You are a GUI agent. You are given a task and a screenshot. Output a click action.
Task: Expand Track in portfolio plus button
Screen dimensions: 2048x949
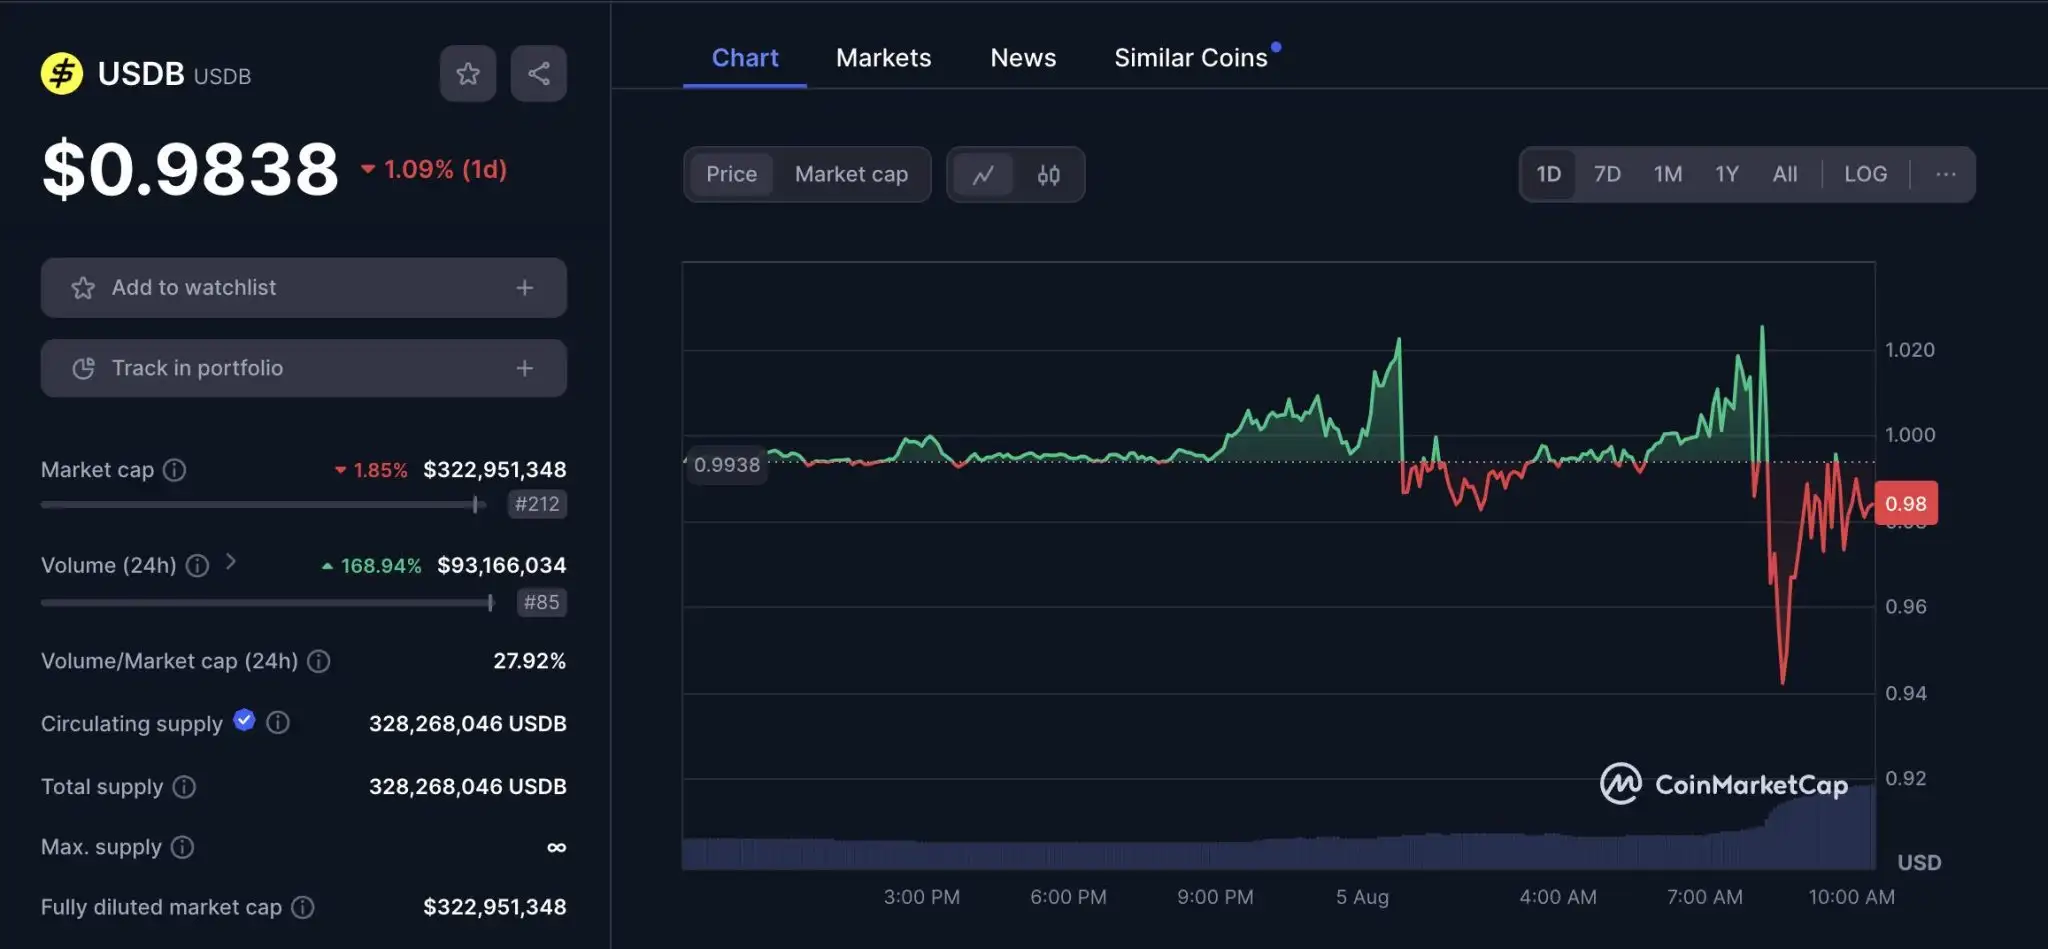(x=524, y=368)
